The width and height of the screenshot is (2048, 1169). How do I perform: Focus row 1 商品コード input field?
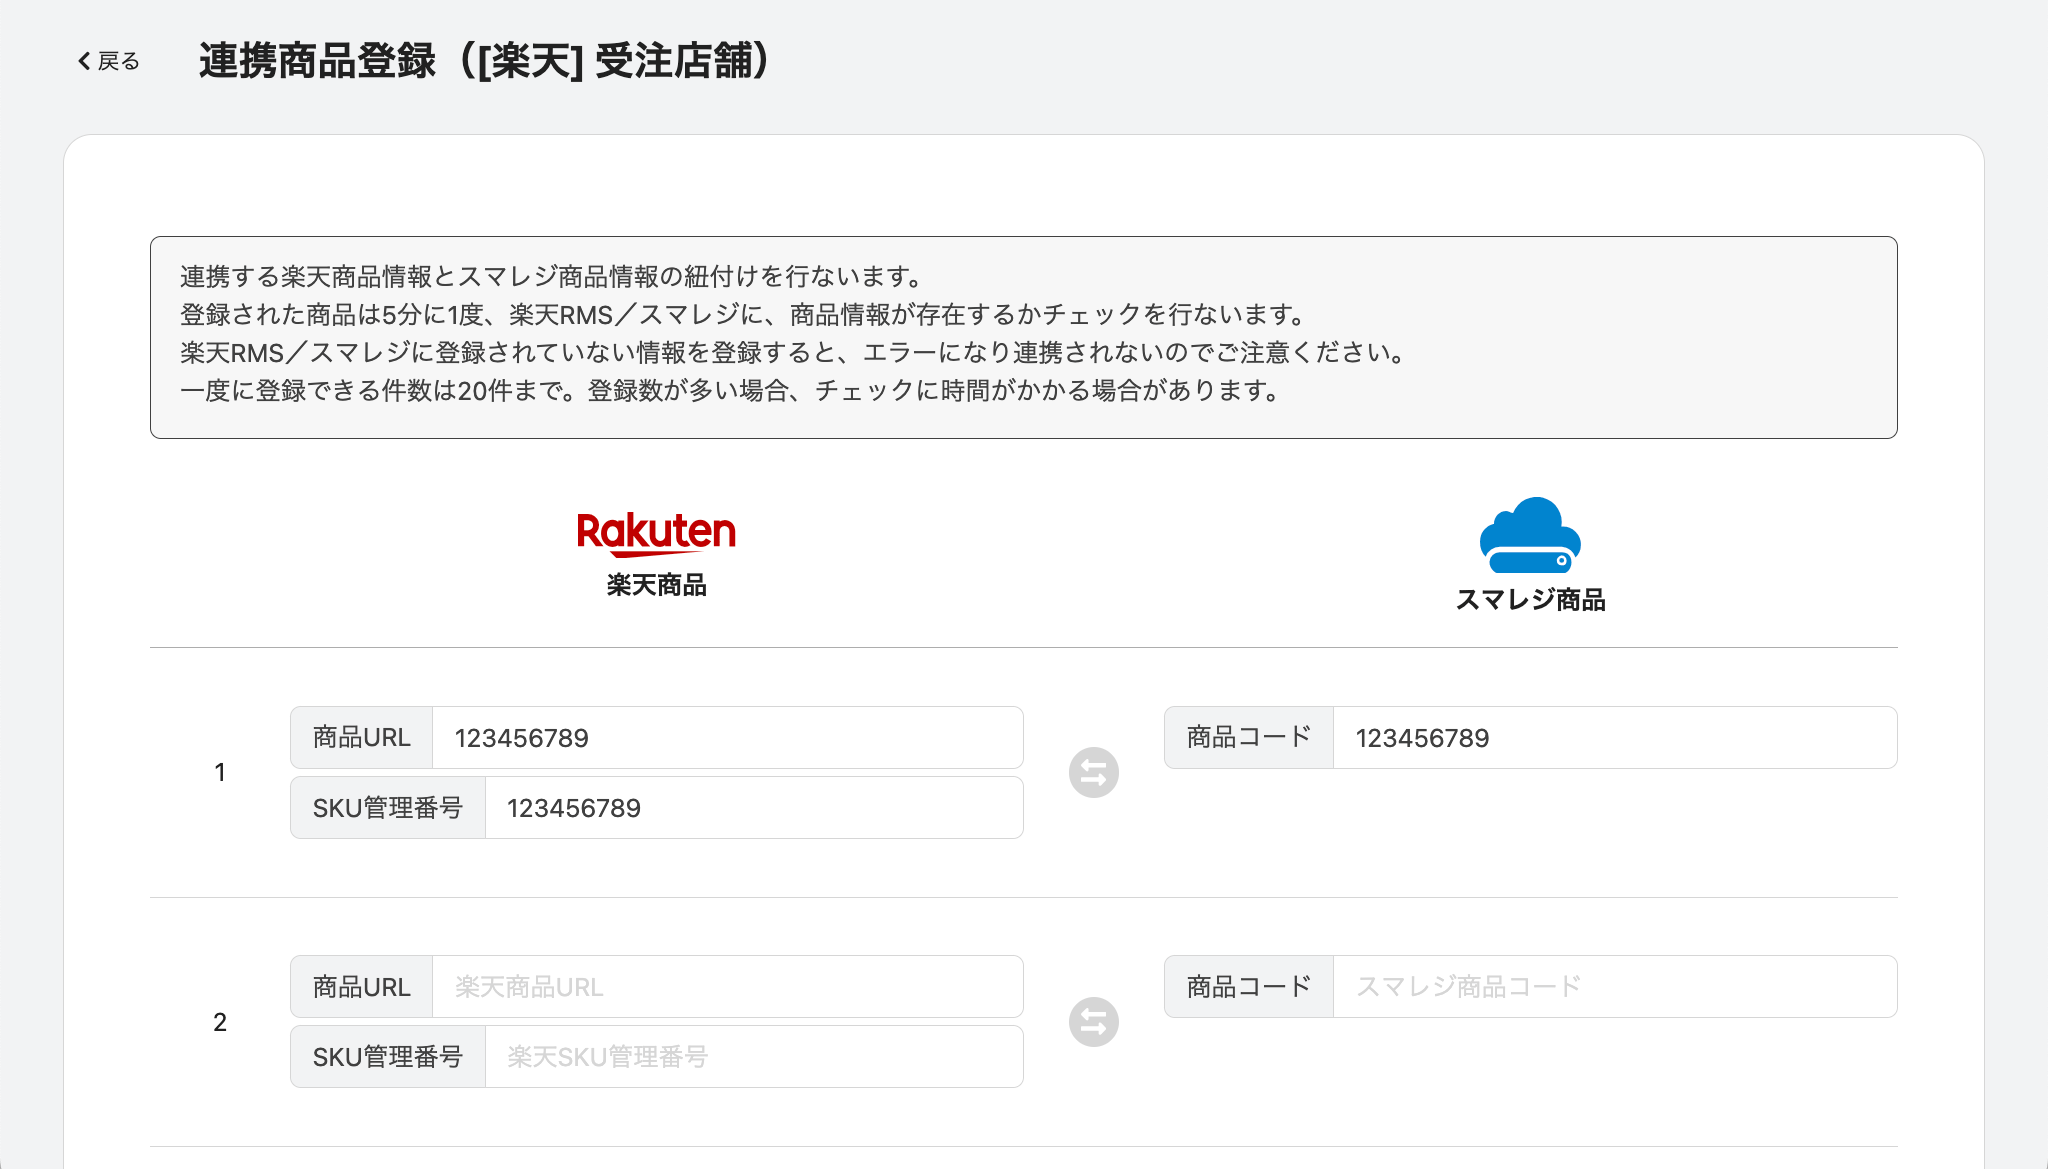[x=1614, y=738]
